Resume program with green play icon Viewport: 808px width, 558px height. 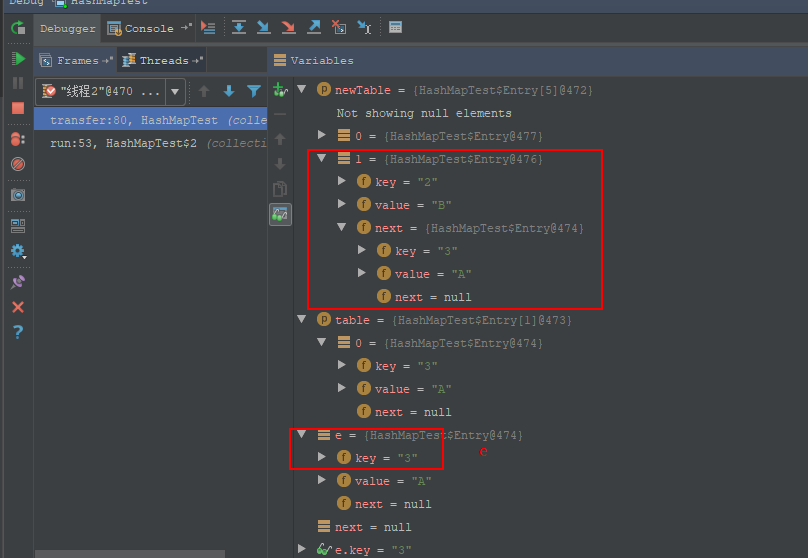click(18, 59)
